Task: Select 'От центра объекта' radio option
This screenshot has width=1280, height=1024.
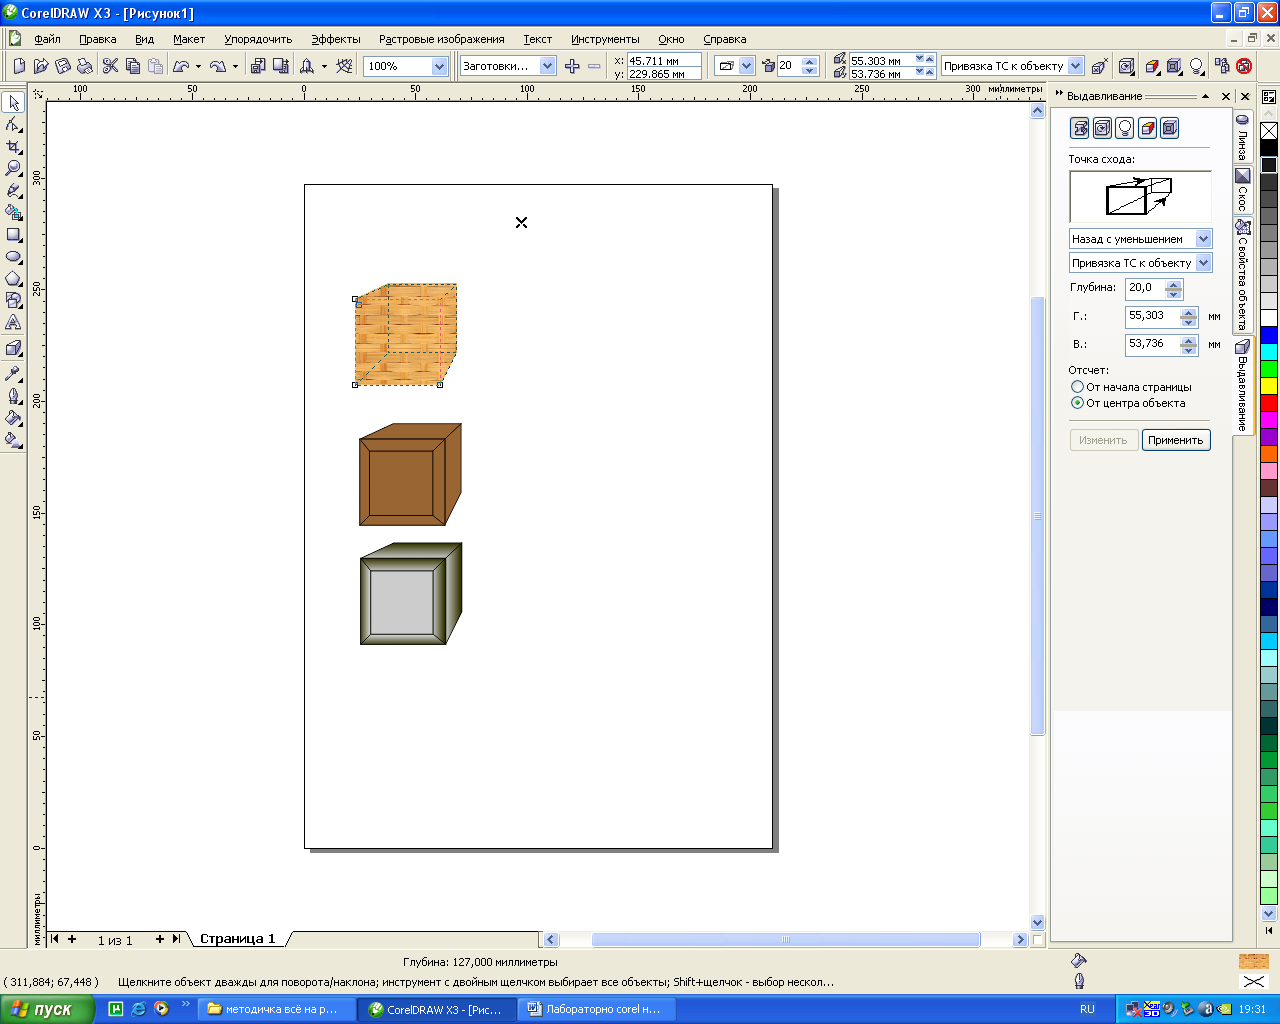Action: (x=1077, y=403)
